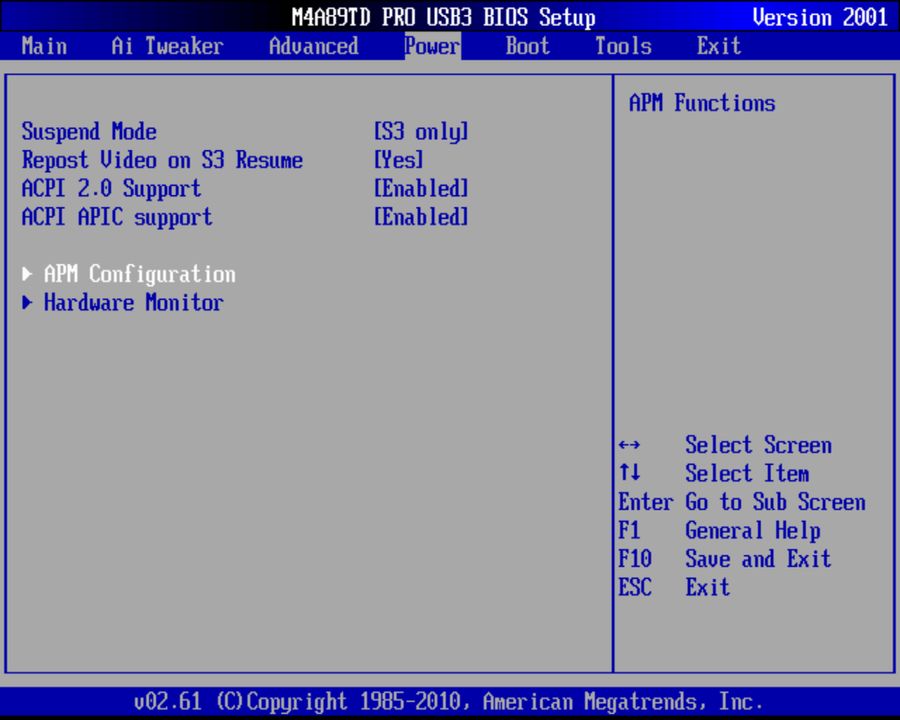The height and width of the screenshot is (720, 900).
Task: Open the Advanced menu
Action: coord(313,46)
